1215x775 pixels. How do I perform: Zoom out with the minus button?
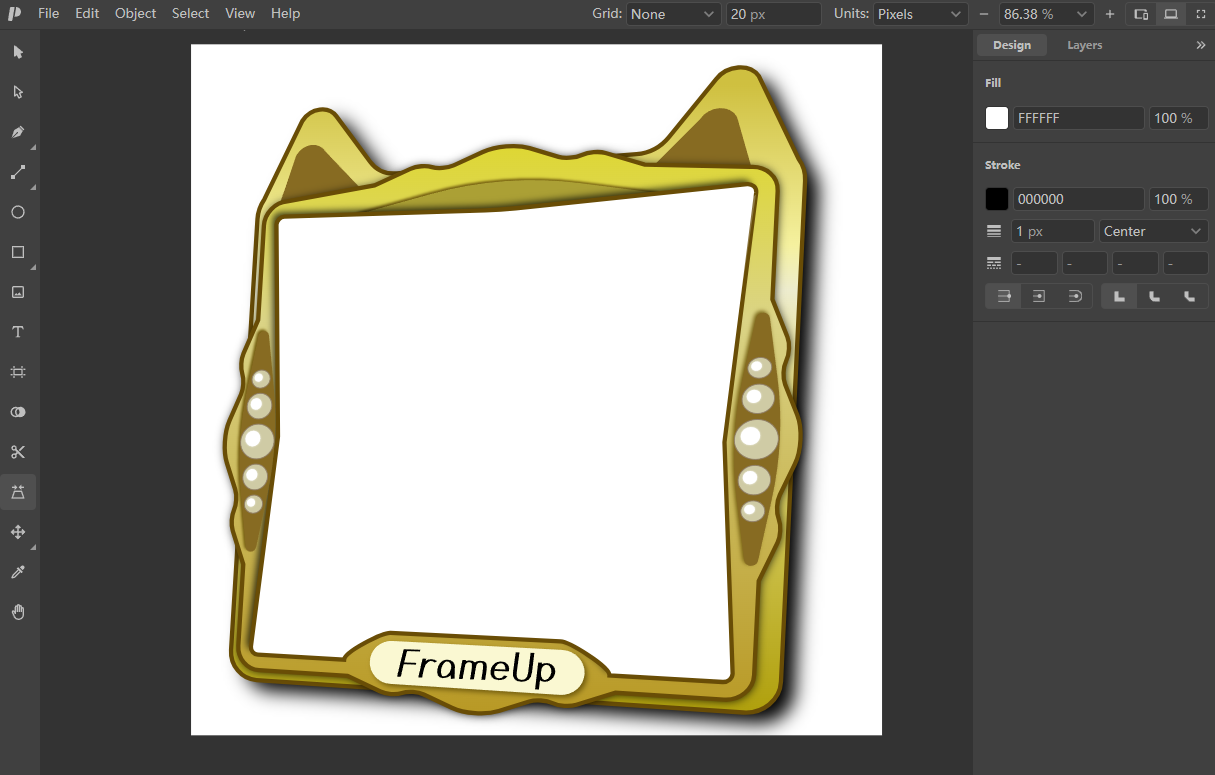click(x=984, y=14)
